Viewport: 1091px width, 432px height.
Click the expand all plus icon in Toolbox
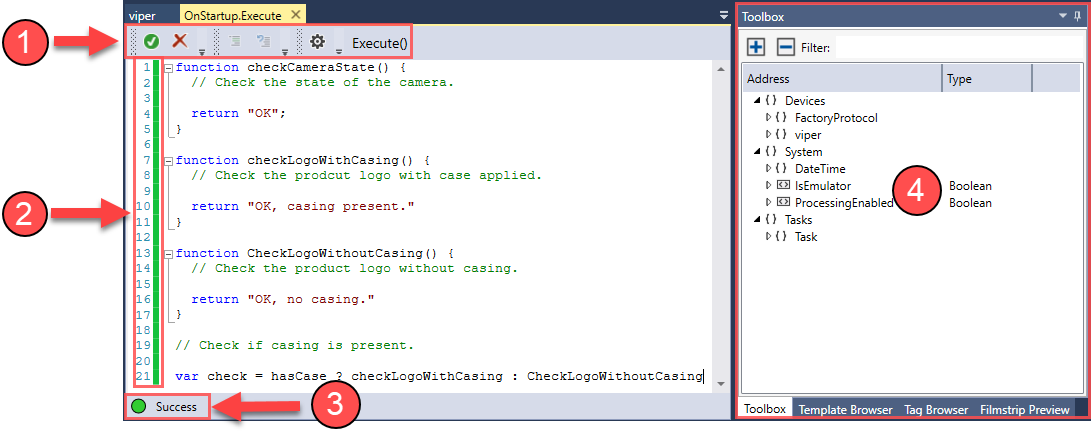(757, 47)
